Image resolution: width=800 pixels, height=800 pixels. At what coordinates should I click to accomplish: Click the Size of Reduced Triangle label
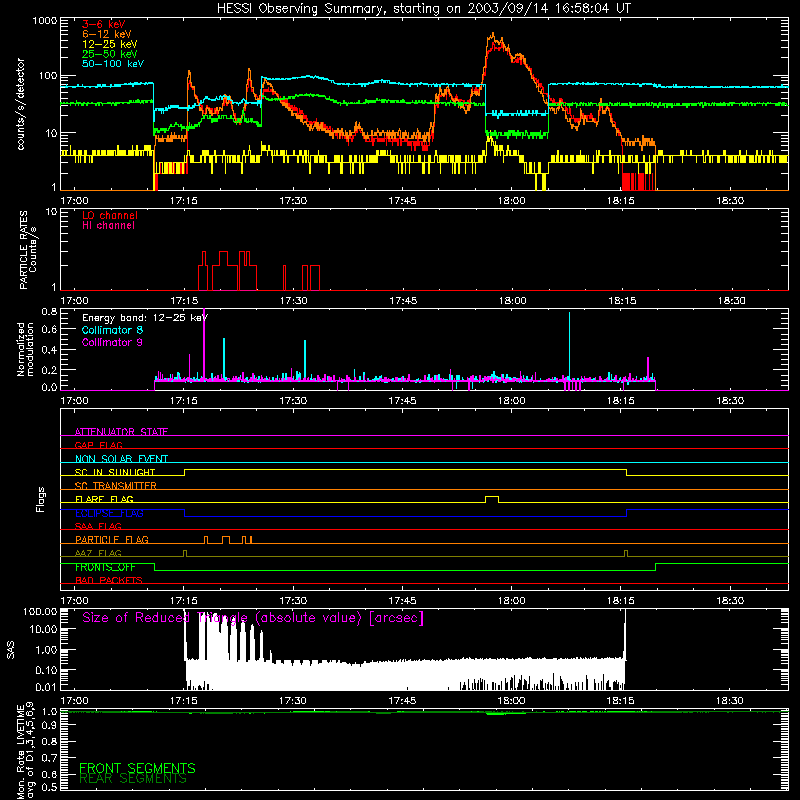tap(253, 618)
